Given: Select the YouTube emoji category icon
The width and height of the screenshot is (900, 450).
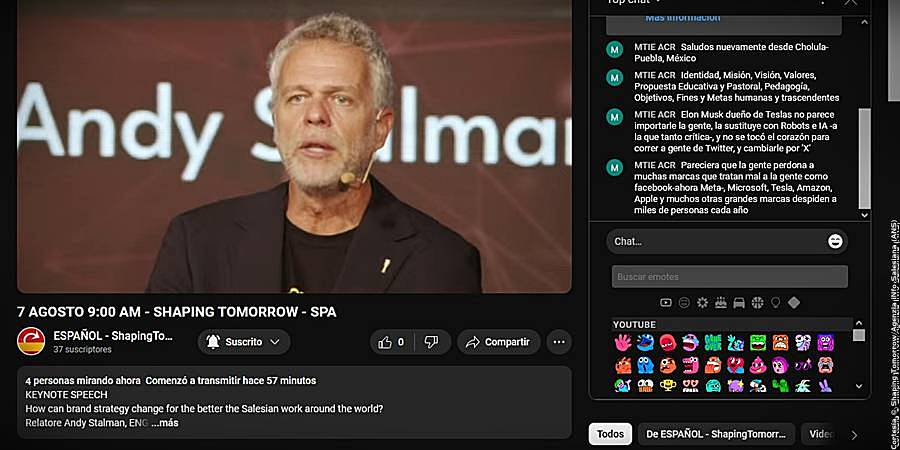Looking at the screenshot, I should click(x=666, y=302).
